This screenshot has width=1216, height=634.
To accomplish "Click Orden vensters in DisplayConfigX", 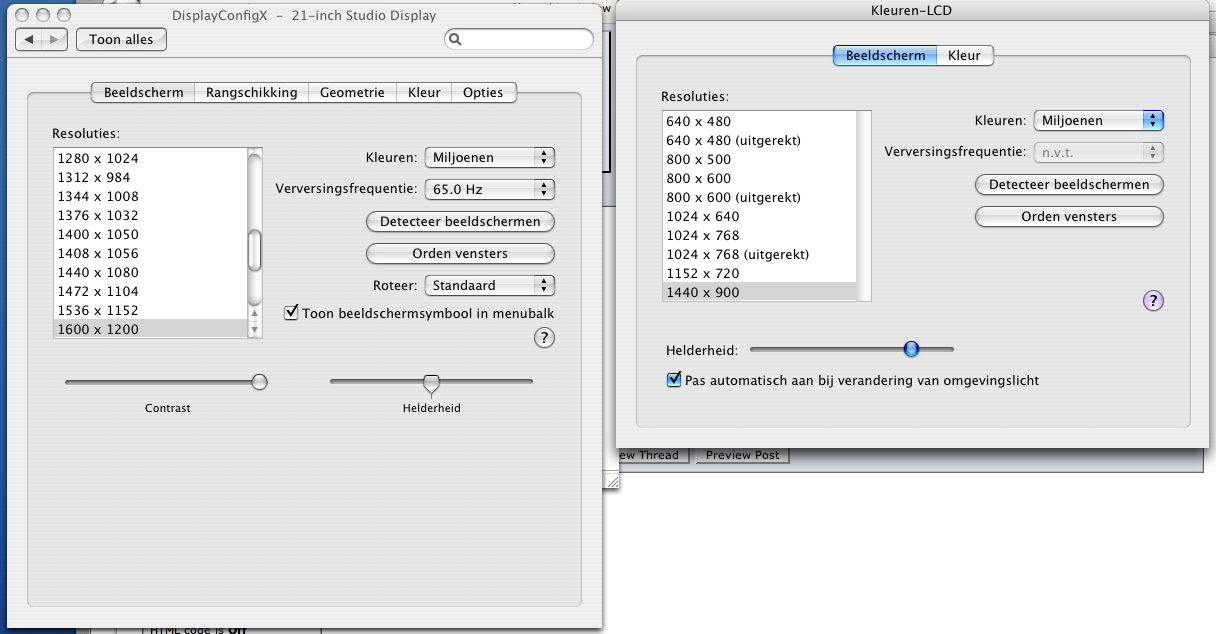I will [x=460, y=253].
